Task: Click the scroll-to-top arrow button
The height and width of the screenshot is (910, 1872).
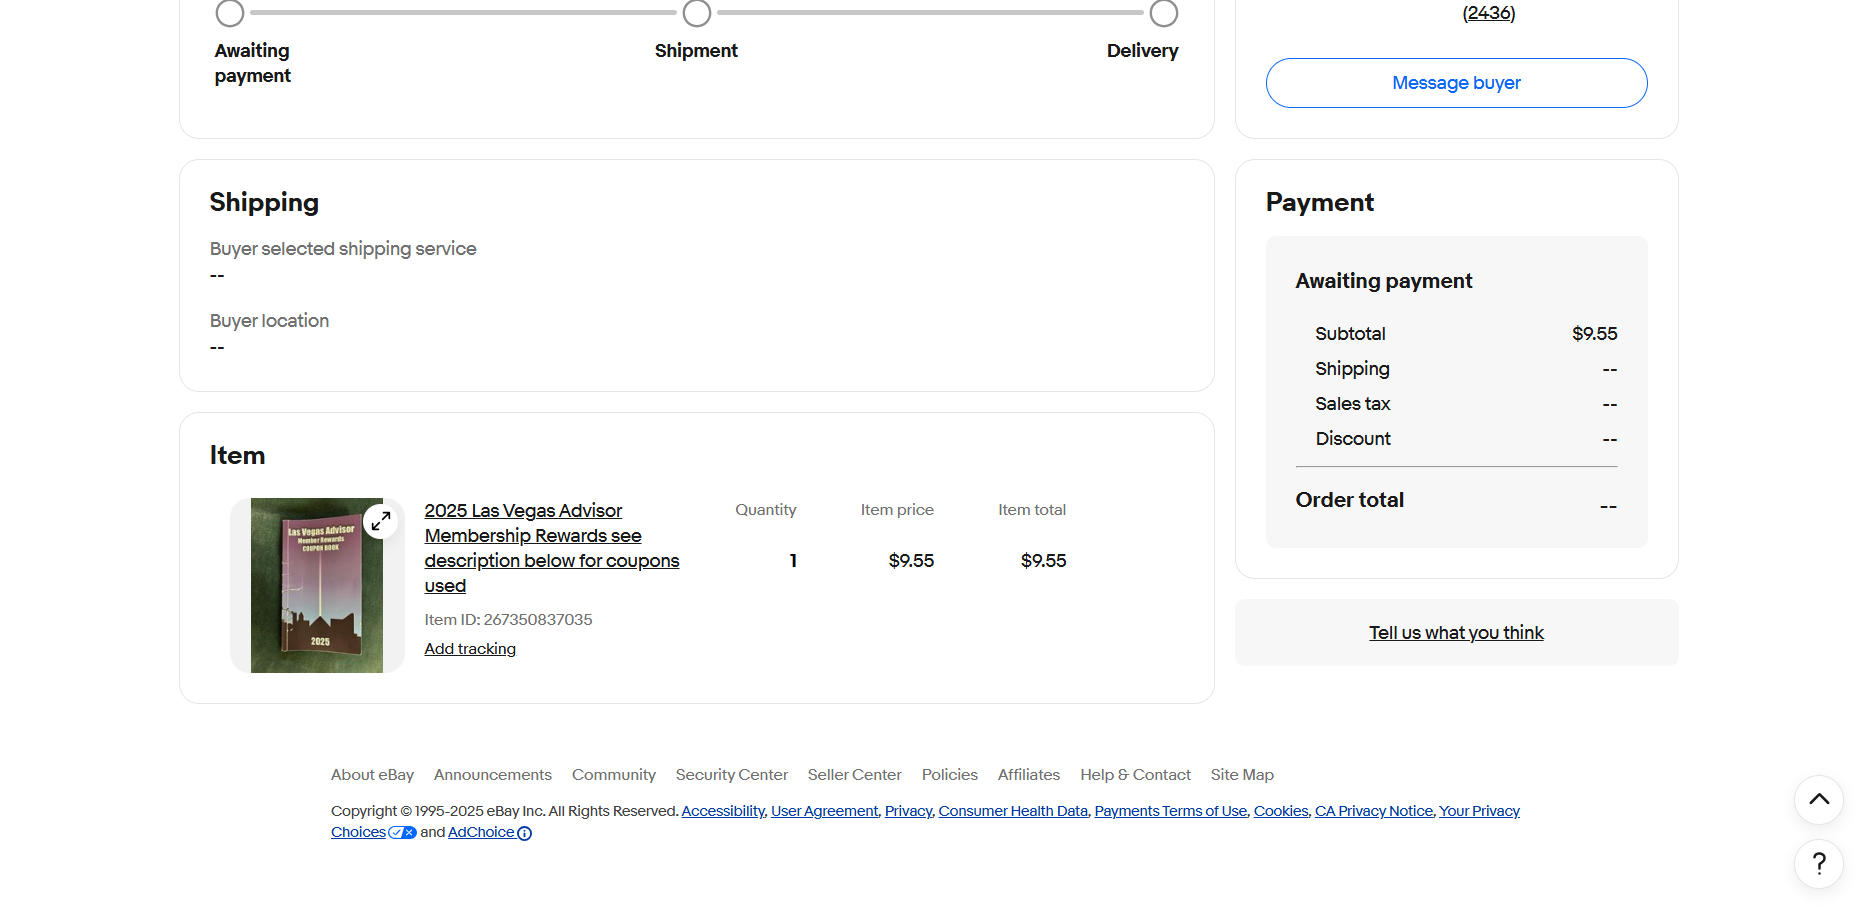Action: point(1819,800)
